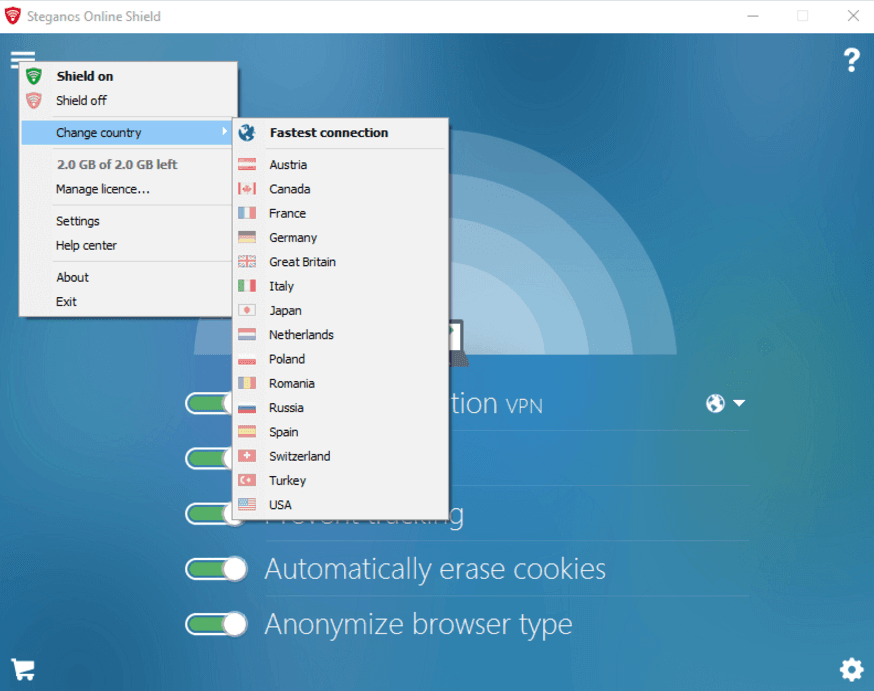Click the Anonymize browser type label

pos(419,624)
